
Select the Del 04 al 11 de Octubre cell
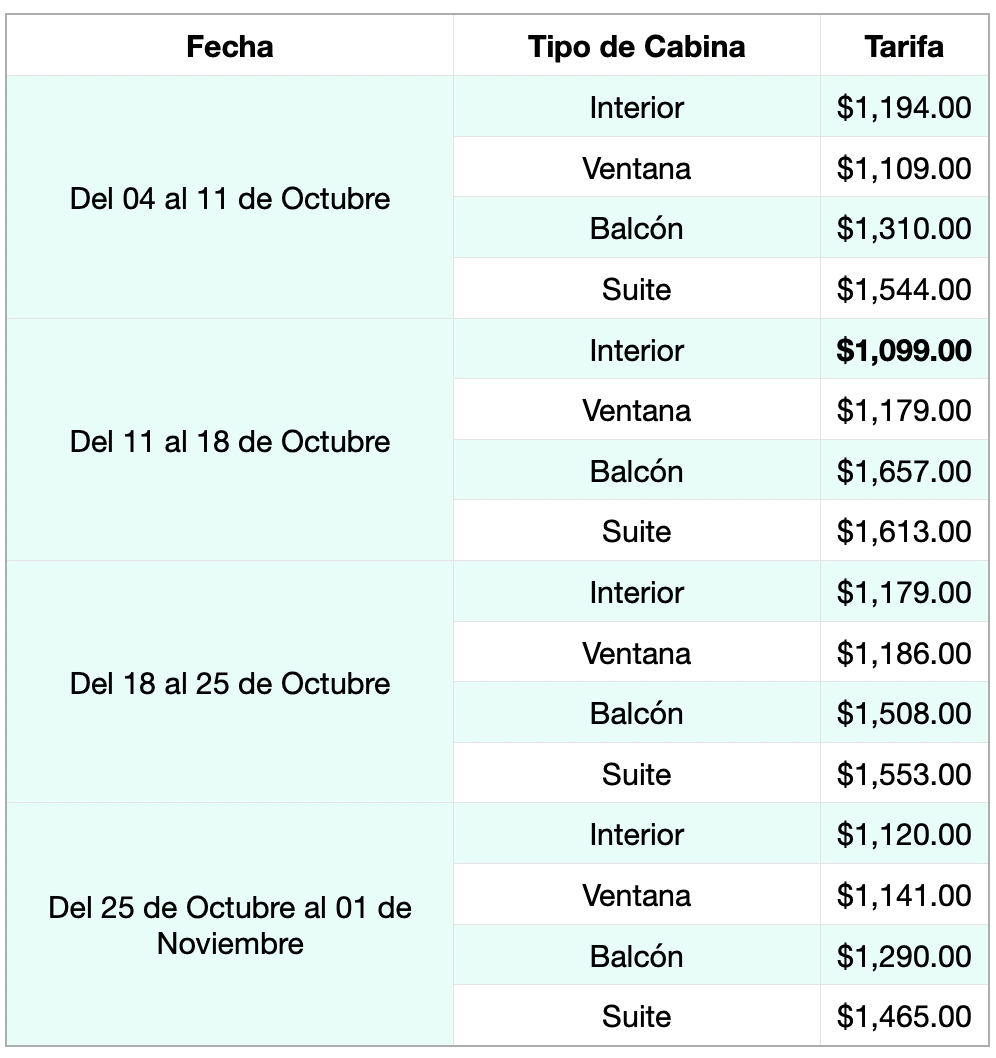coord(230,198)
